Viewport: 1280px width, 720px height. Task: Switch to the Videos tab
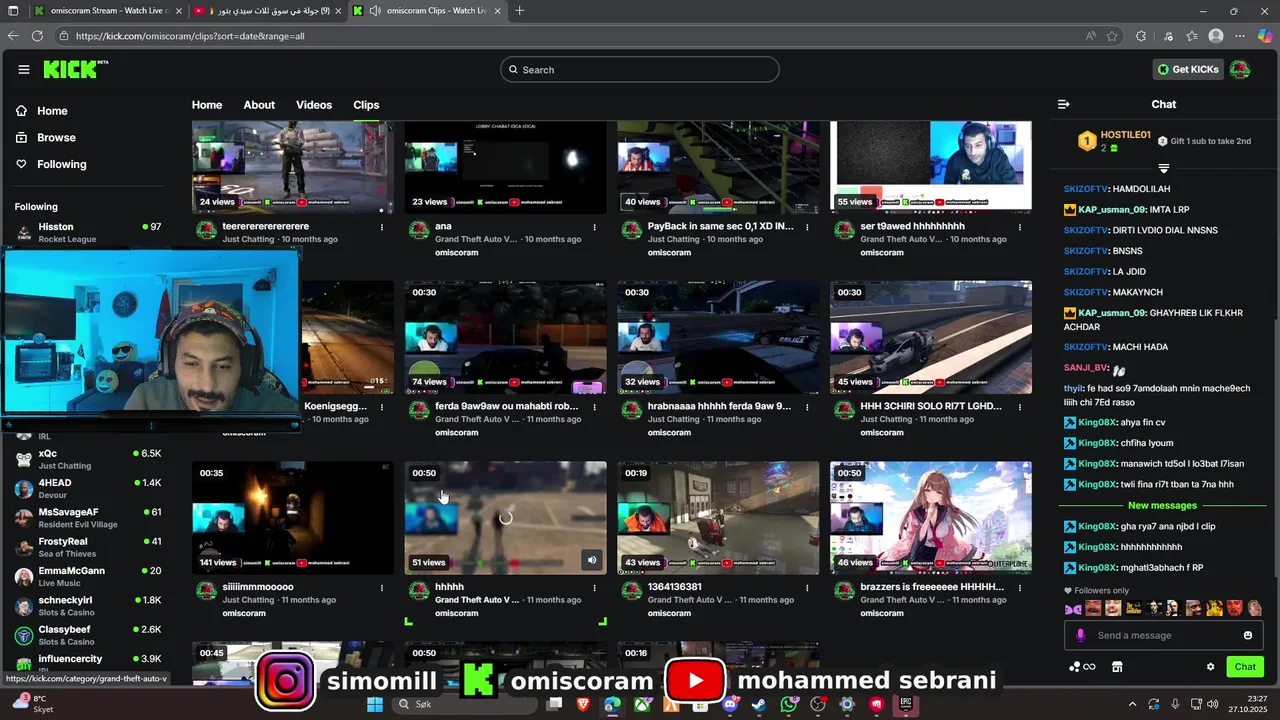(x=314, y=105)
